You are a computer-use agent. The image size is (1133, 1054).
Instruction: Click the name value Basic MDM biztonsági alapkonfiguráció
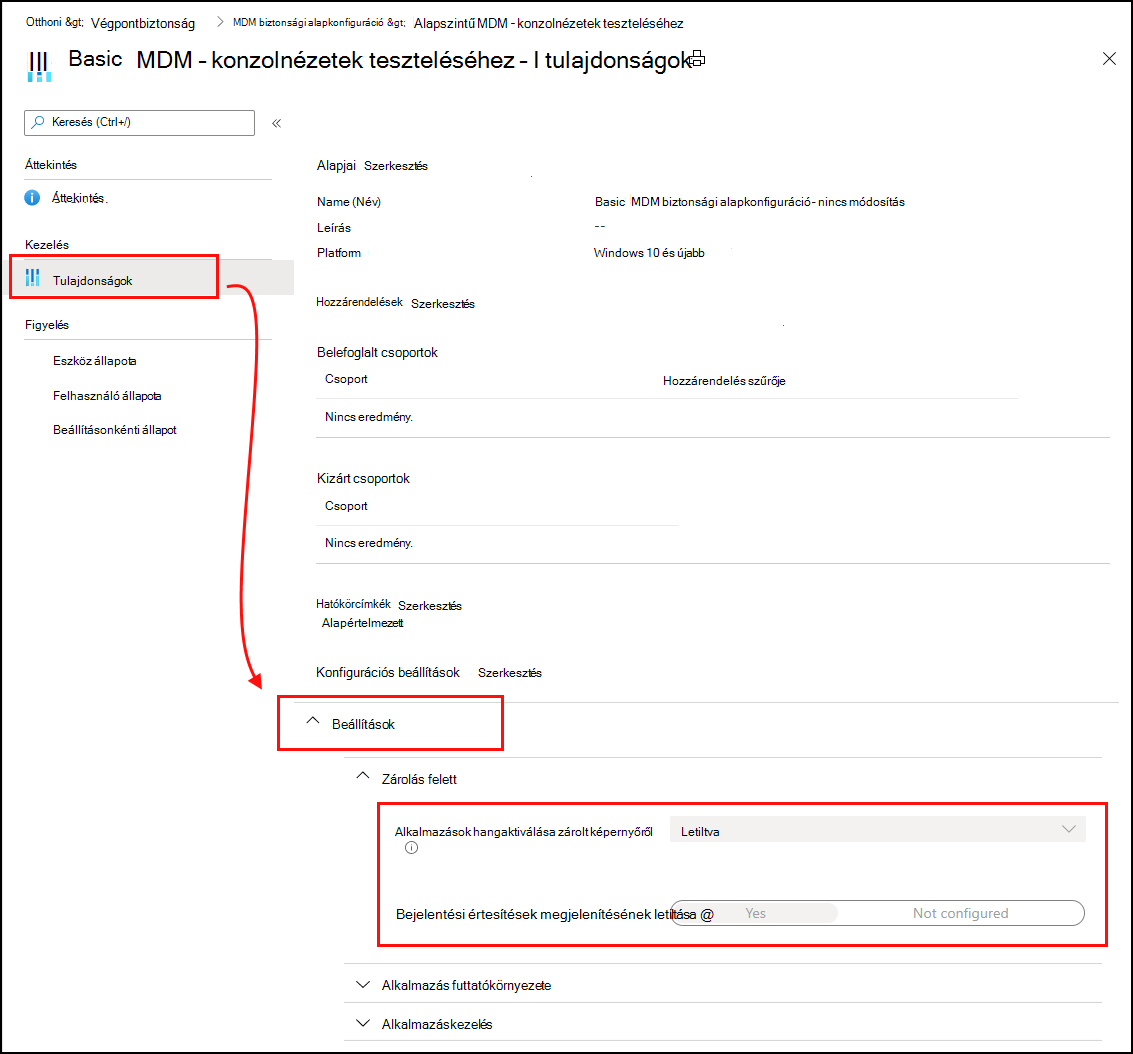tap(749, 202)
